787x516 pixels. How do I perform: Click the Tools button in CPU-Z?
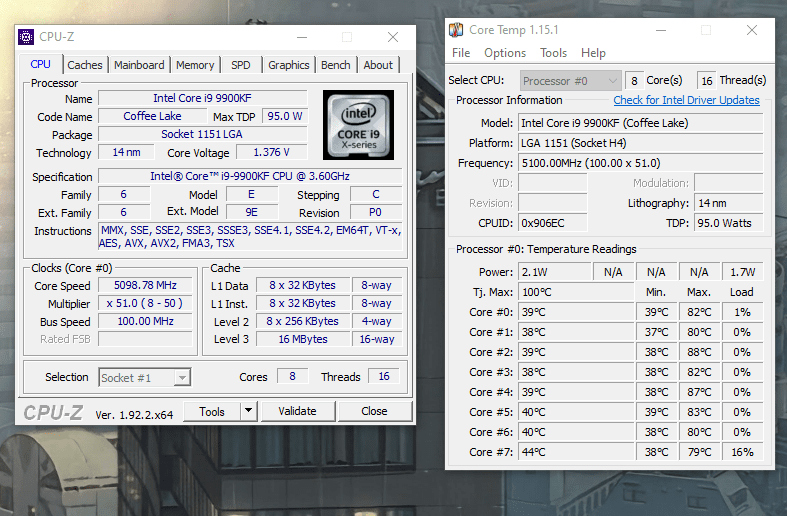click(212, 412)
